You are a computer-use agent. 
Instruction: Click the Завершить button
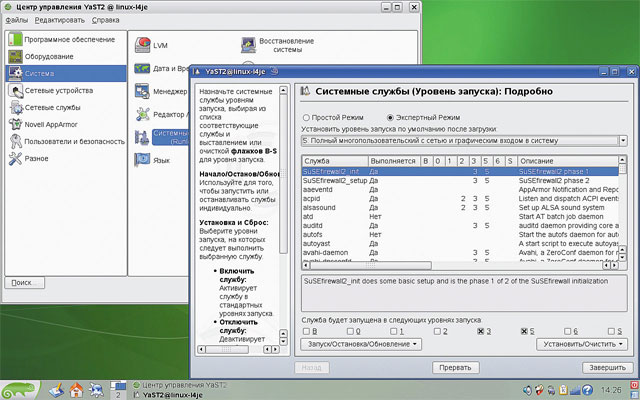607,367
